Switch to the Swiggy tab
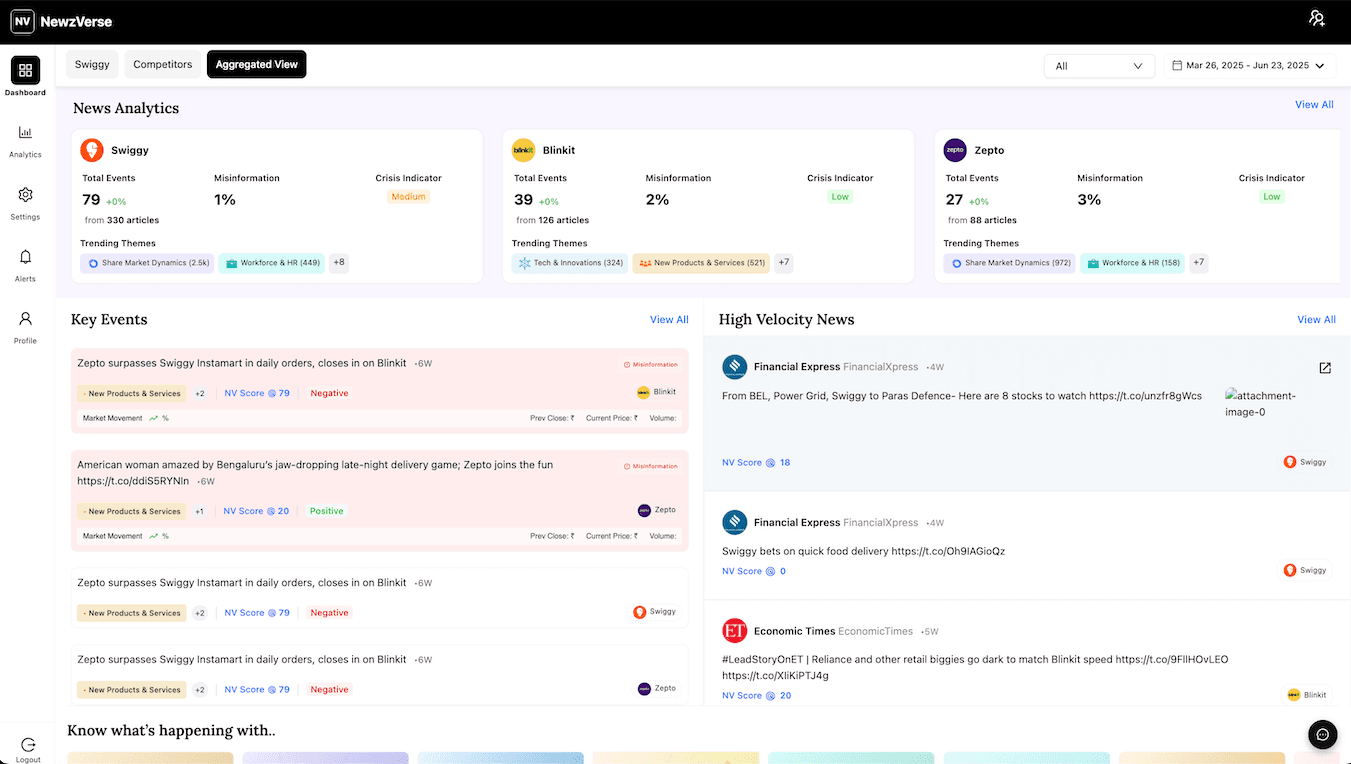 pyautogui.click(x=92, y=64)
